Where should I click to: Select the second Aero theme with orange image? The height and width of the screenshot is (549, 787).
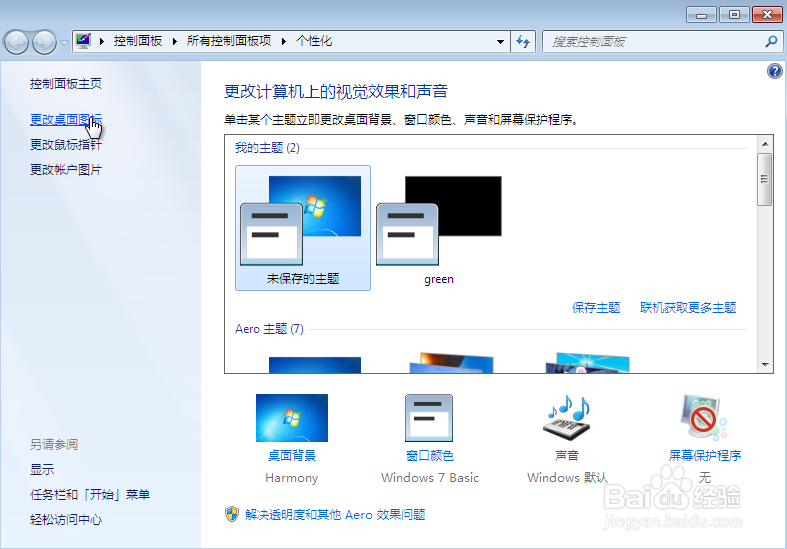point(451,363)
